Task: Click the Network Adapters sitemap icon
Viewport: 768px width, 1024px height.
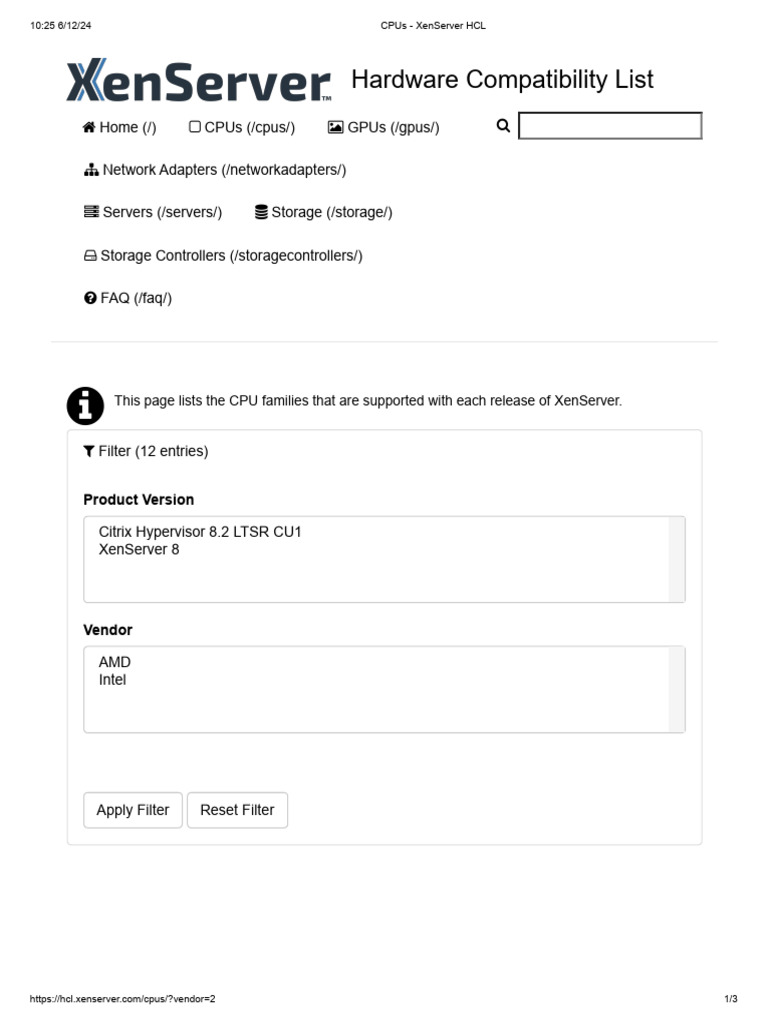Action: point(91,170)
